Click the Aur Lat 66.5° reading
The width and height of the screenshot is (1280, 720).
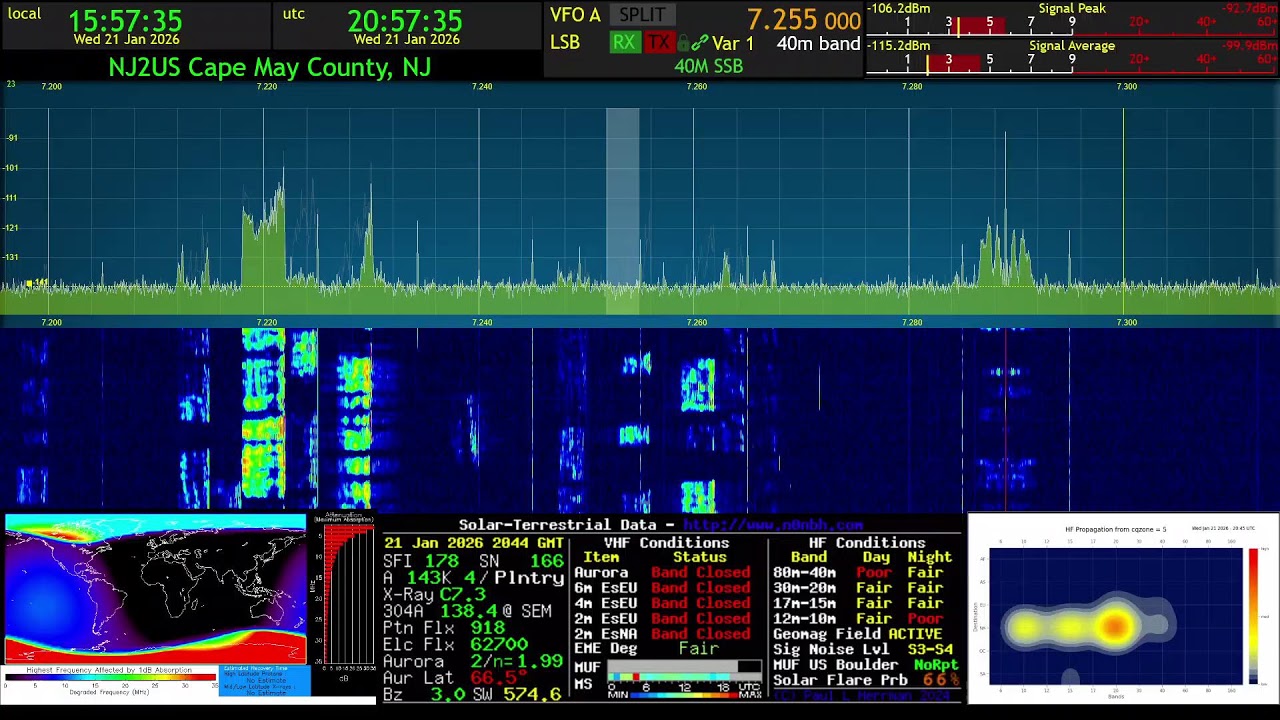tap(455, 678)
